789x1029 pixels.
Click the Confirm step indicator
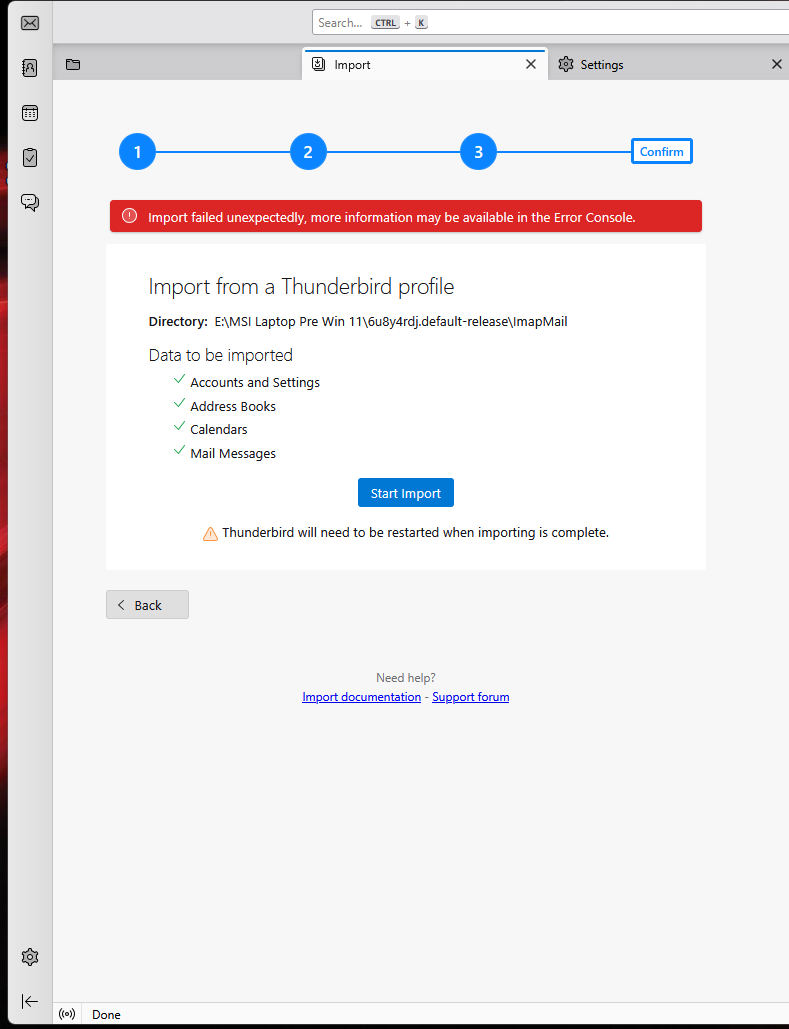pos(662,152)
